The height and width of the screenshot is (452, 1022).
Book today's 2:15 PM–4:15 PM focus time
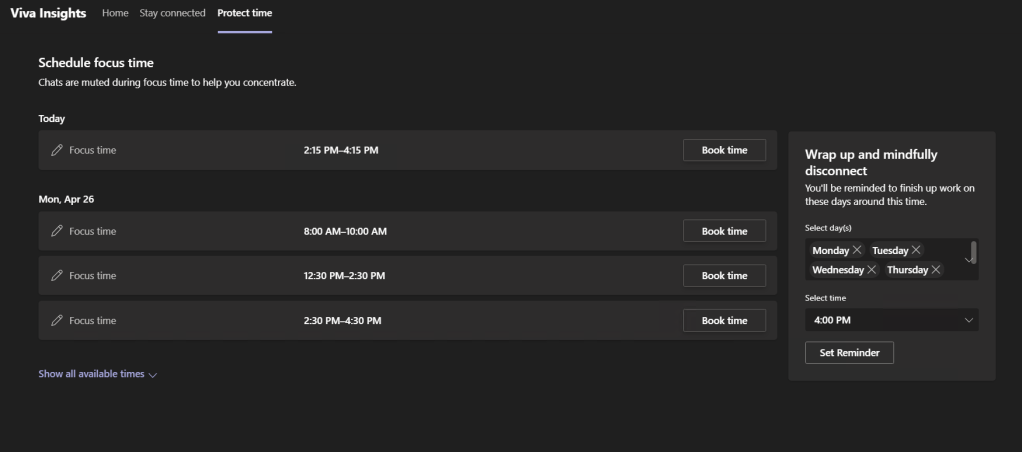724,150
